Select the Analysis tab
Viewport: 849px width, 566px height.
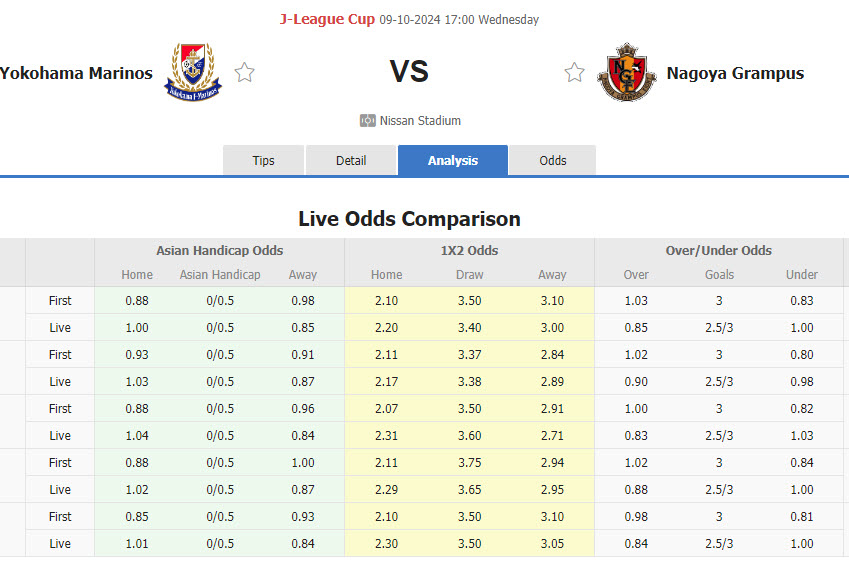(x=453, y=160)
